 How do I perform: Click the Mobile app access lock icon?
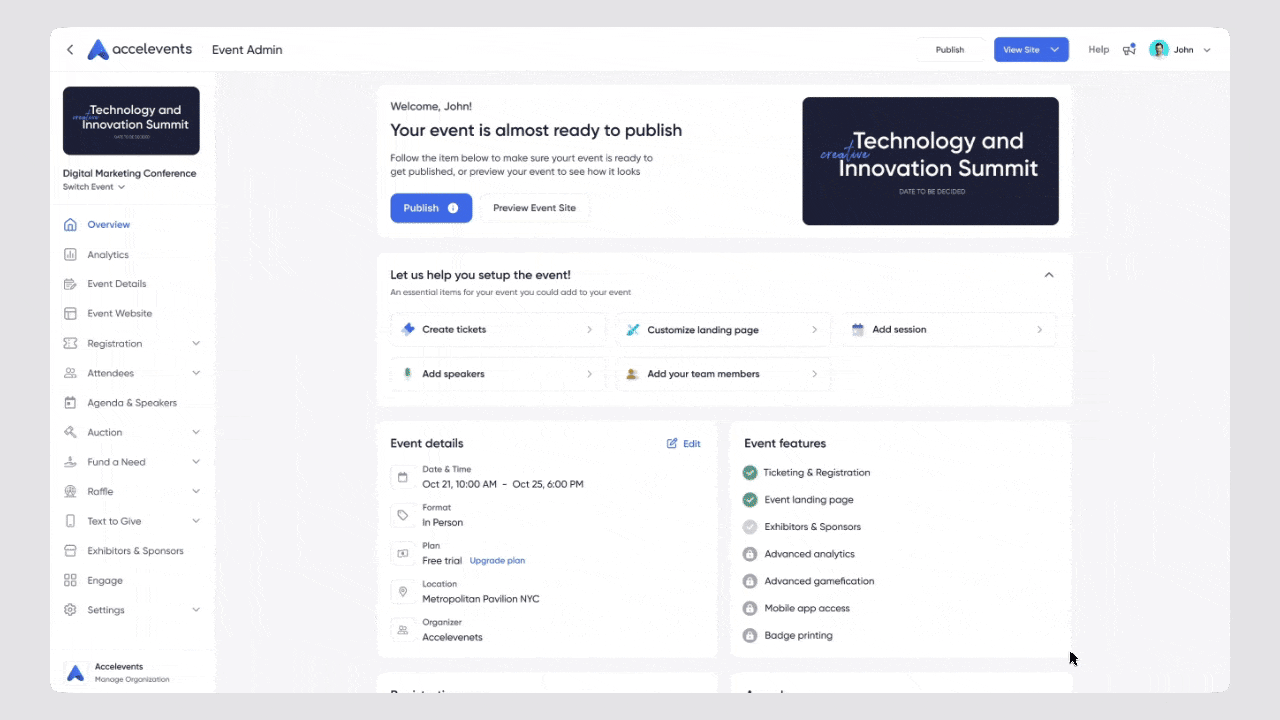(750, 608)
